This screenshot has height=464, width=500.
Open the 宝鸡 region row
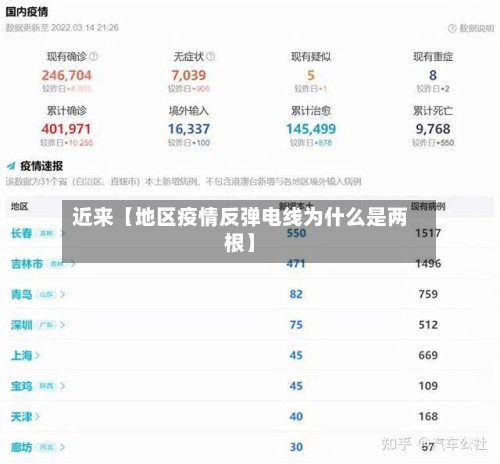250,386
